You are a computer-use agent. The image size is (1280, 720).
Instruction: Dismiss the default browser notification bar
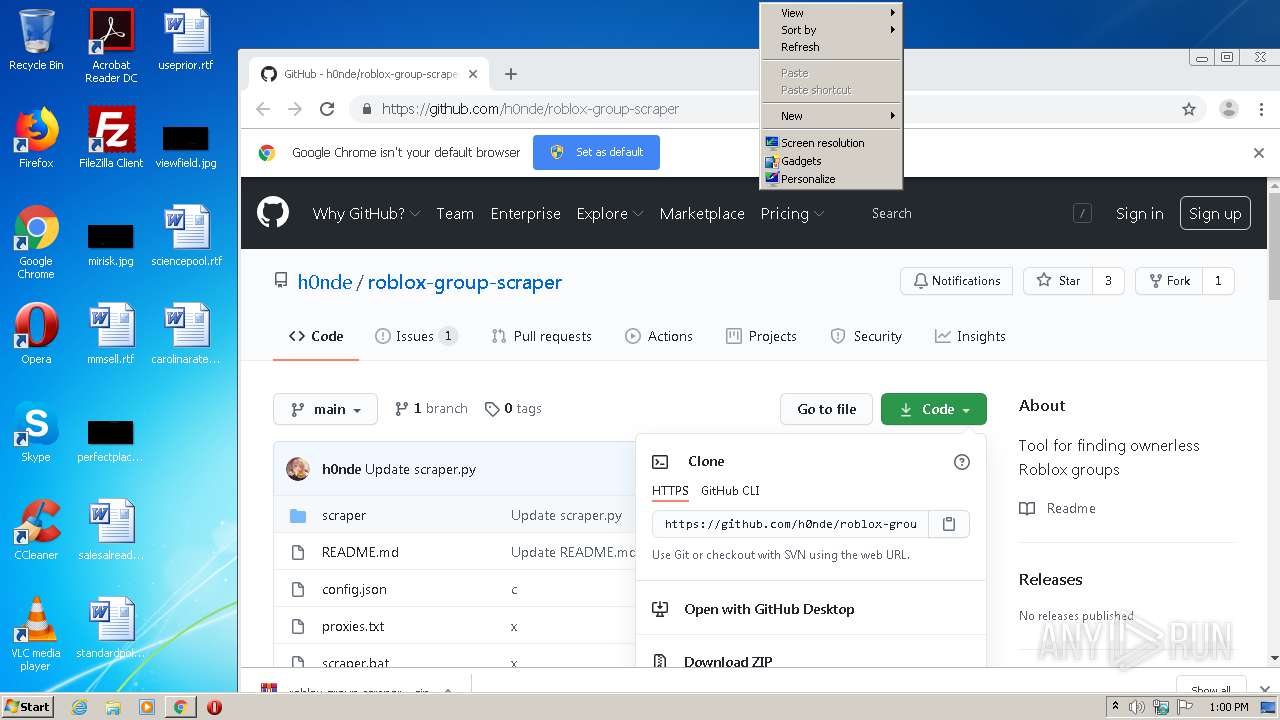[1259, 153]
